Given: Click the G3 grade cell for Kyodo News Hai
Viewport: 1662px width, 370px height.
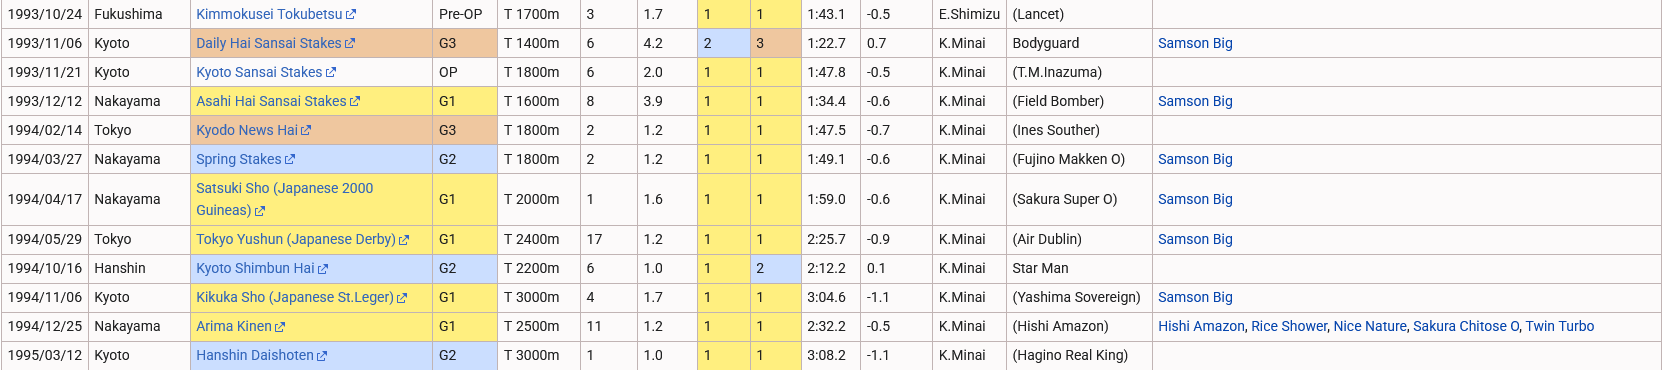Looking at the screenshot, I should coord(465,130).
